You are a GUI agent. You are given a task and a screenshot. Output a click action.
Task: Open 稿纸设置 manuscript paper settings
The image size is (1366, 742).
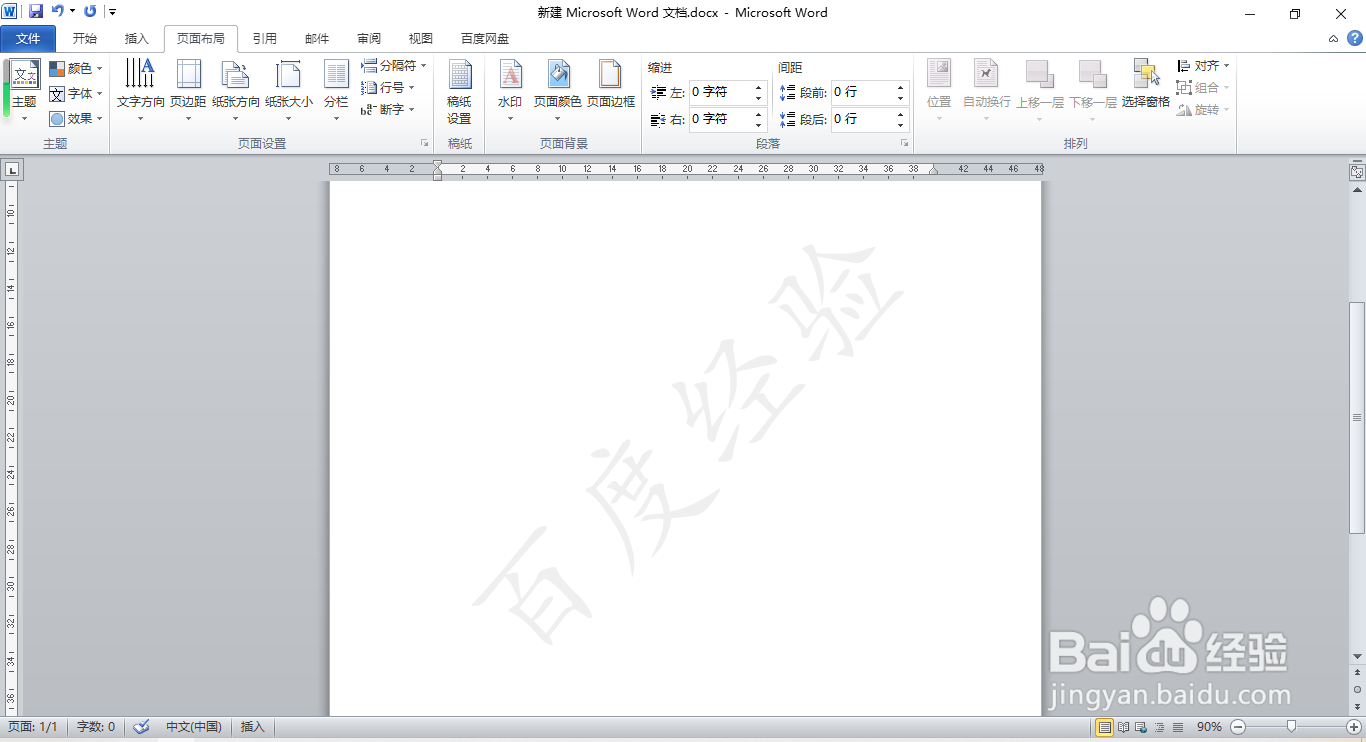pos(459,91)
